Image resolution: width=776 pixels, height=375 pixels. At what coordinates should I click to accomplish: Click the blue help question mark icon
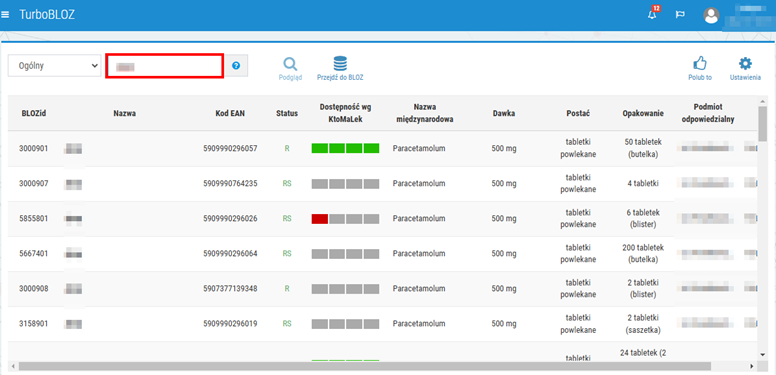(x=236, y=65)
